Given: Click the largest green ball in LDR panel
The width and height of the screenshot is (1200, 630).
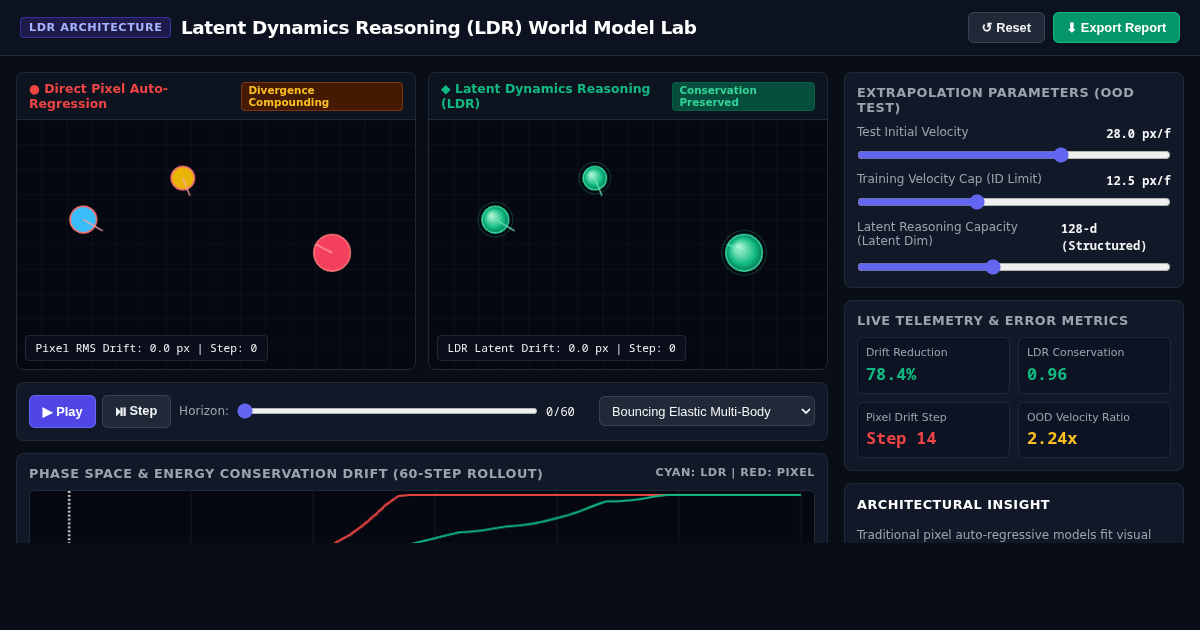Looking at the screenshot, I should [744, 253].
